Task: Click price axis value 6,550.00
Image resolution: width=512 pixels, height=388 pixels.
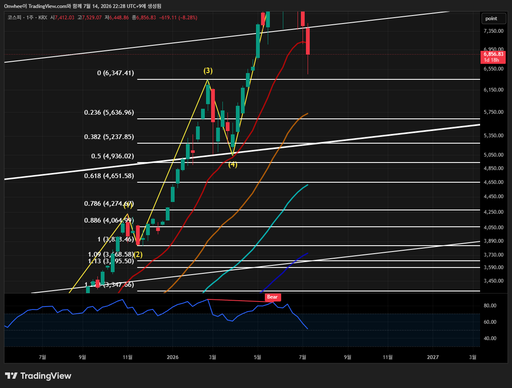Action: (494, 69)
